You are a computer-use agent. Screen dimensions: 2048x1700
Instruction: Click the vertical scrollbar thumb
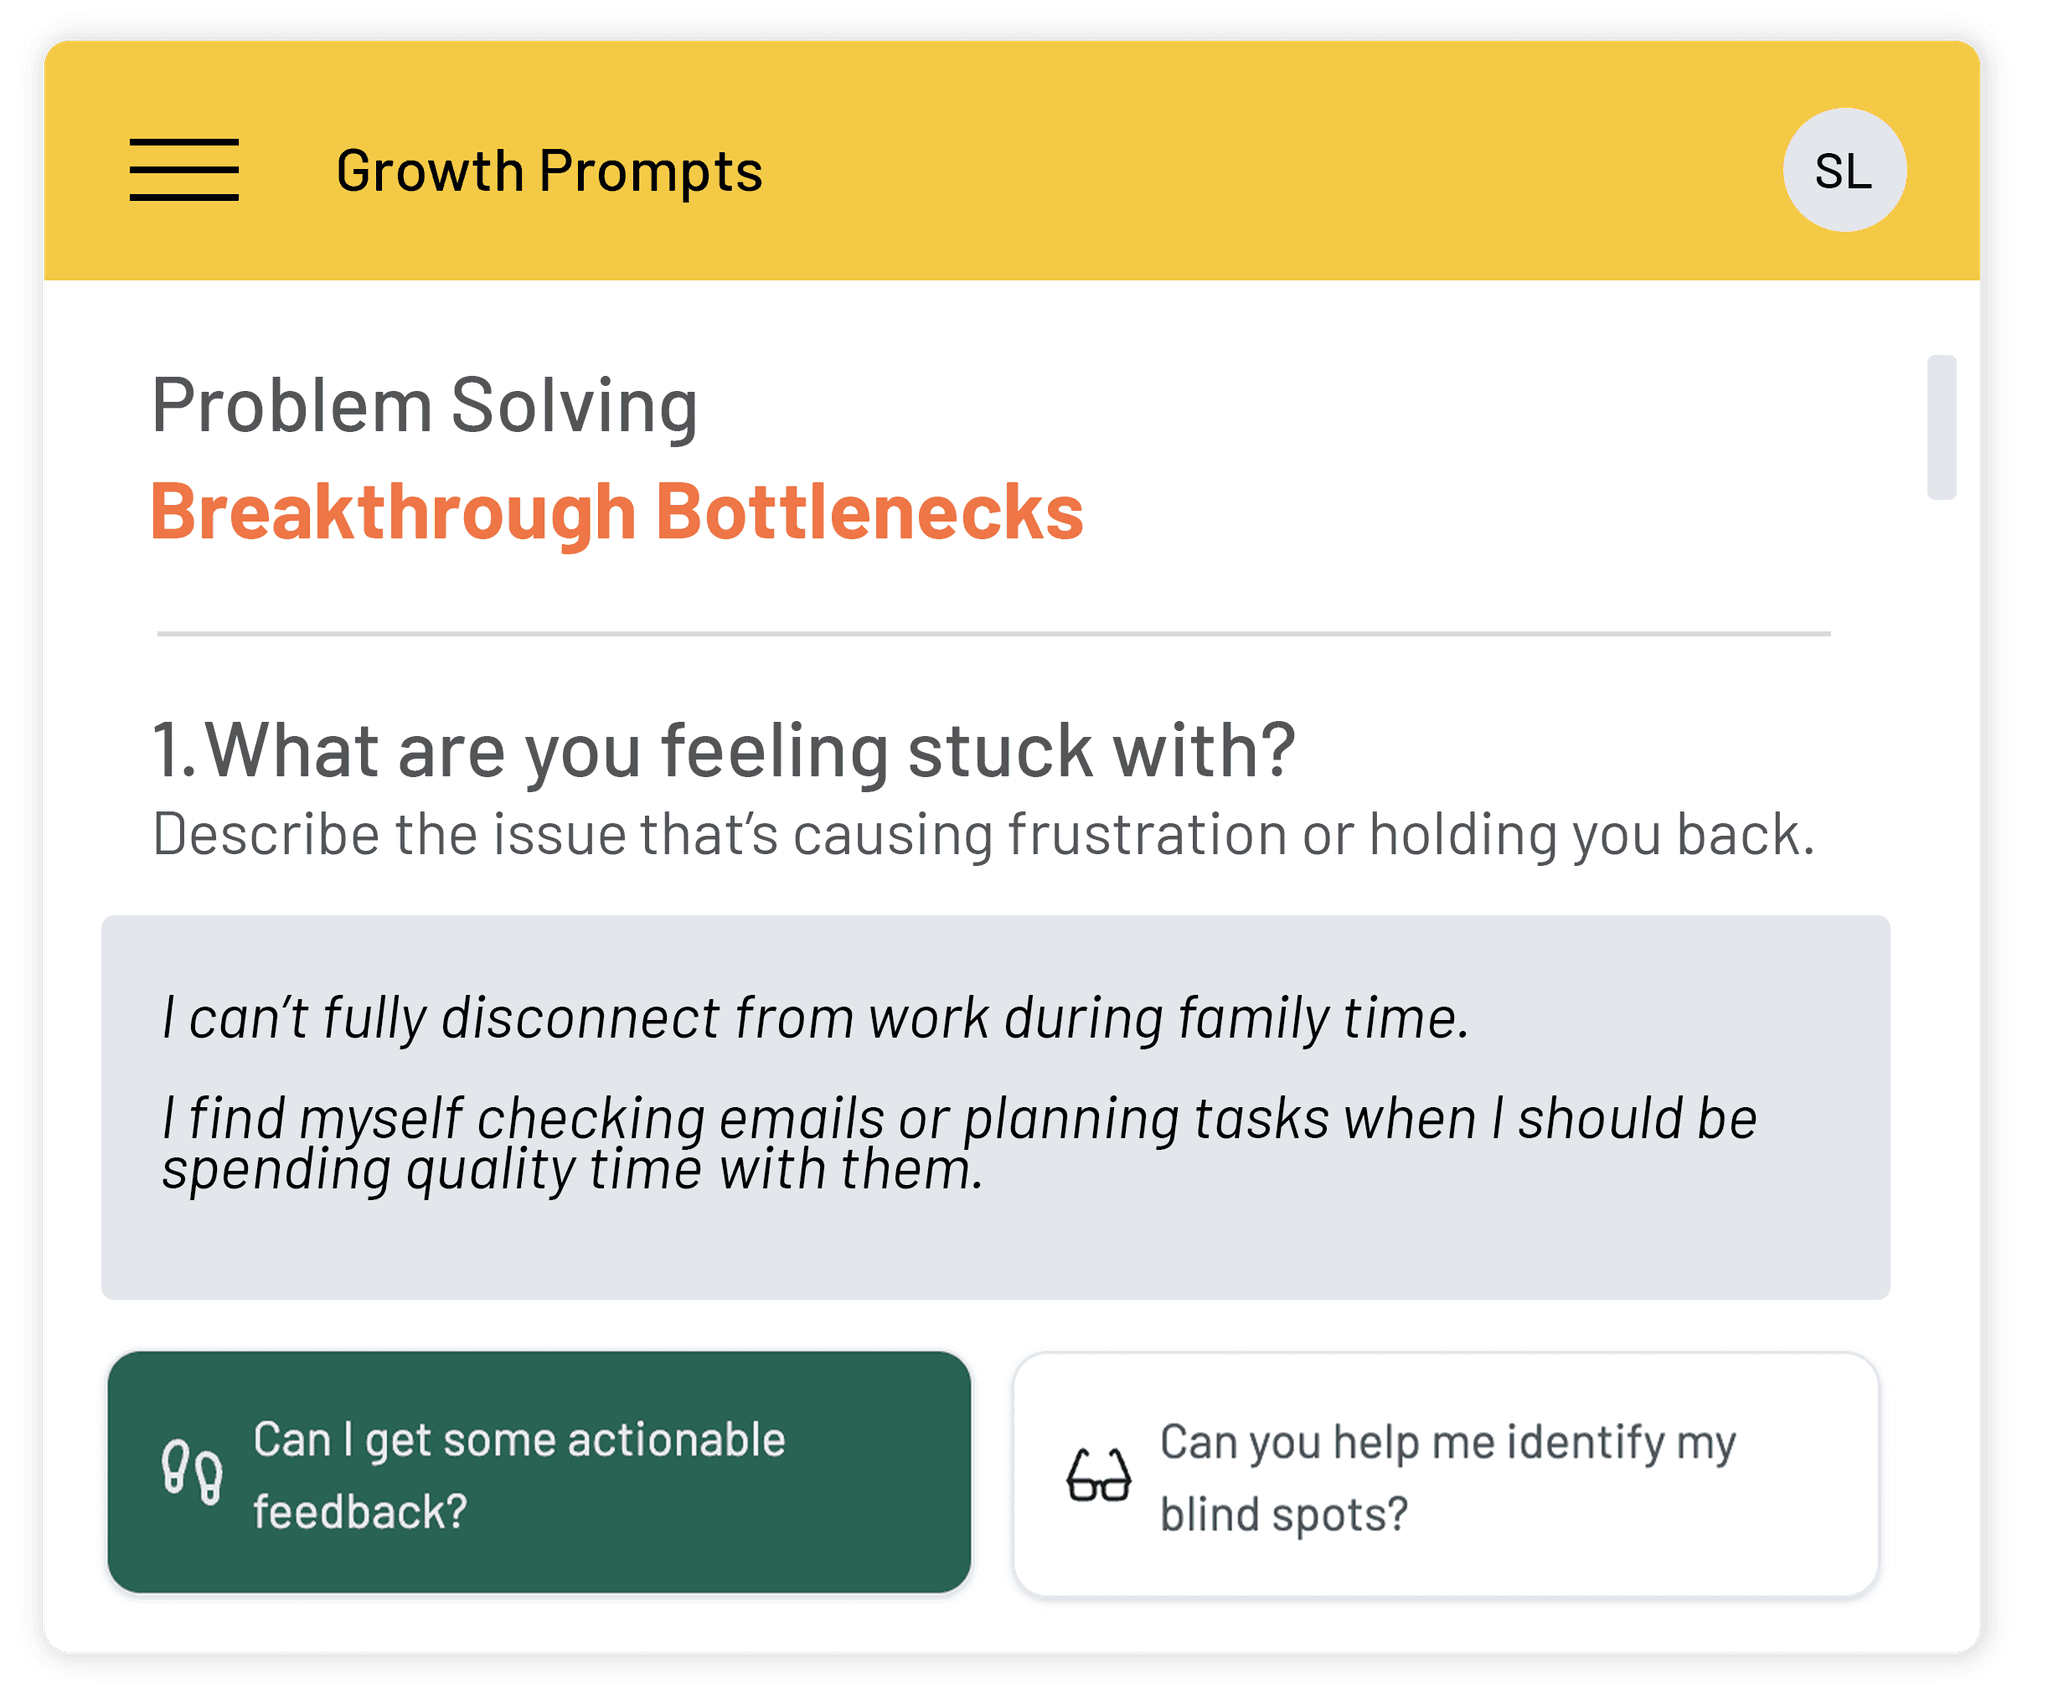pyautogui.click(x=1941, y=427)
